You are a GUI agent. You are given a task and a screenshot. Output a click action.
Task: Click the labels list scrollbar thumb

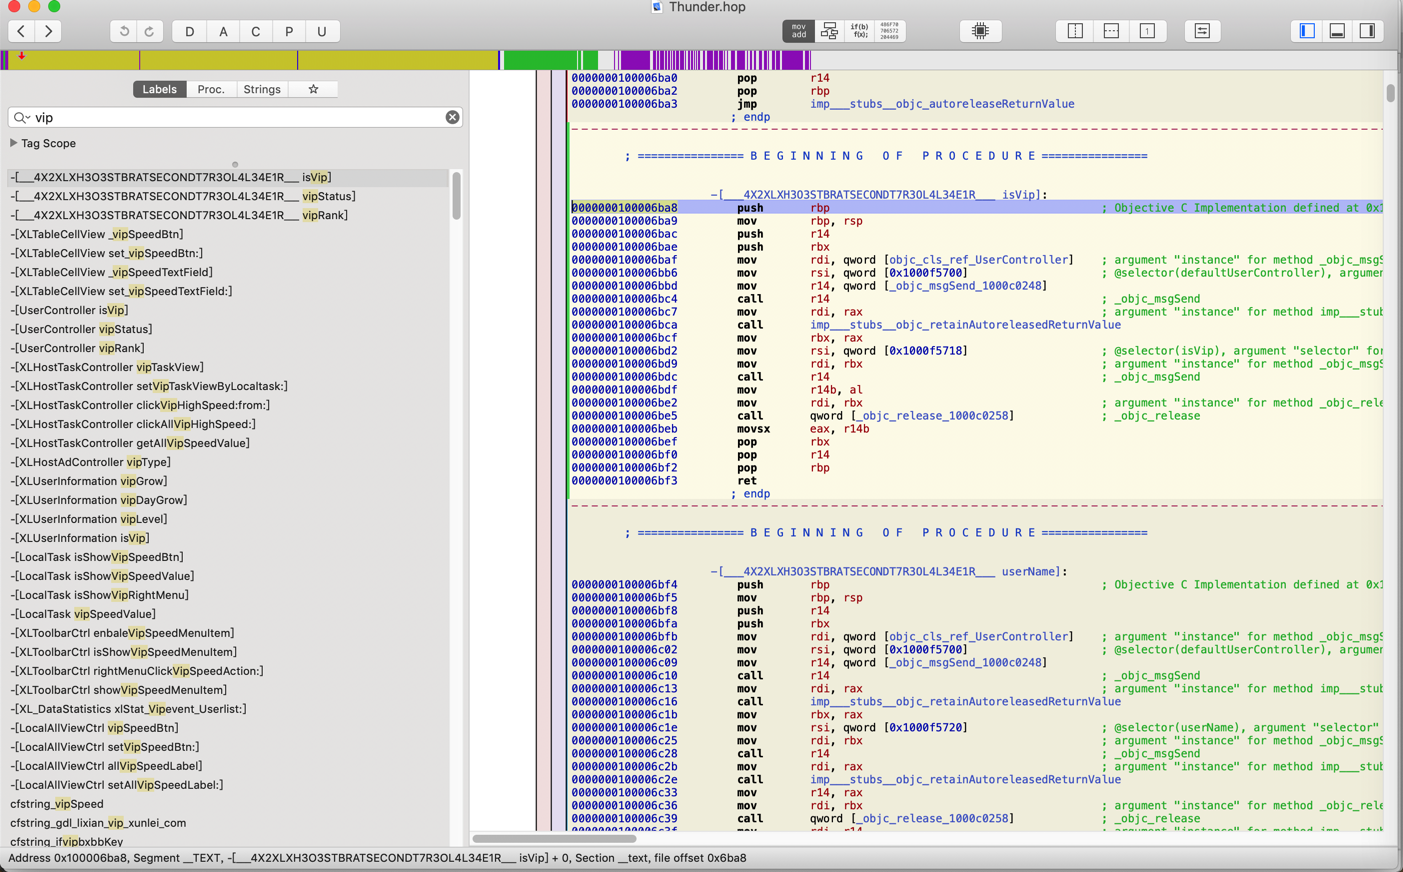click(x=456, y=195)
